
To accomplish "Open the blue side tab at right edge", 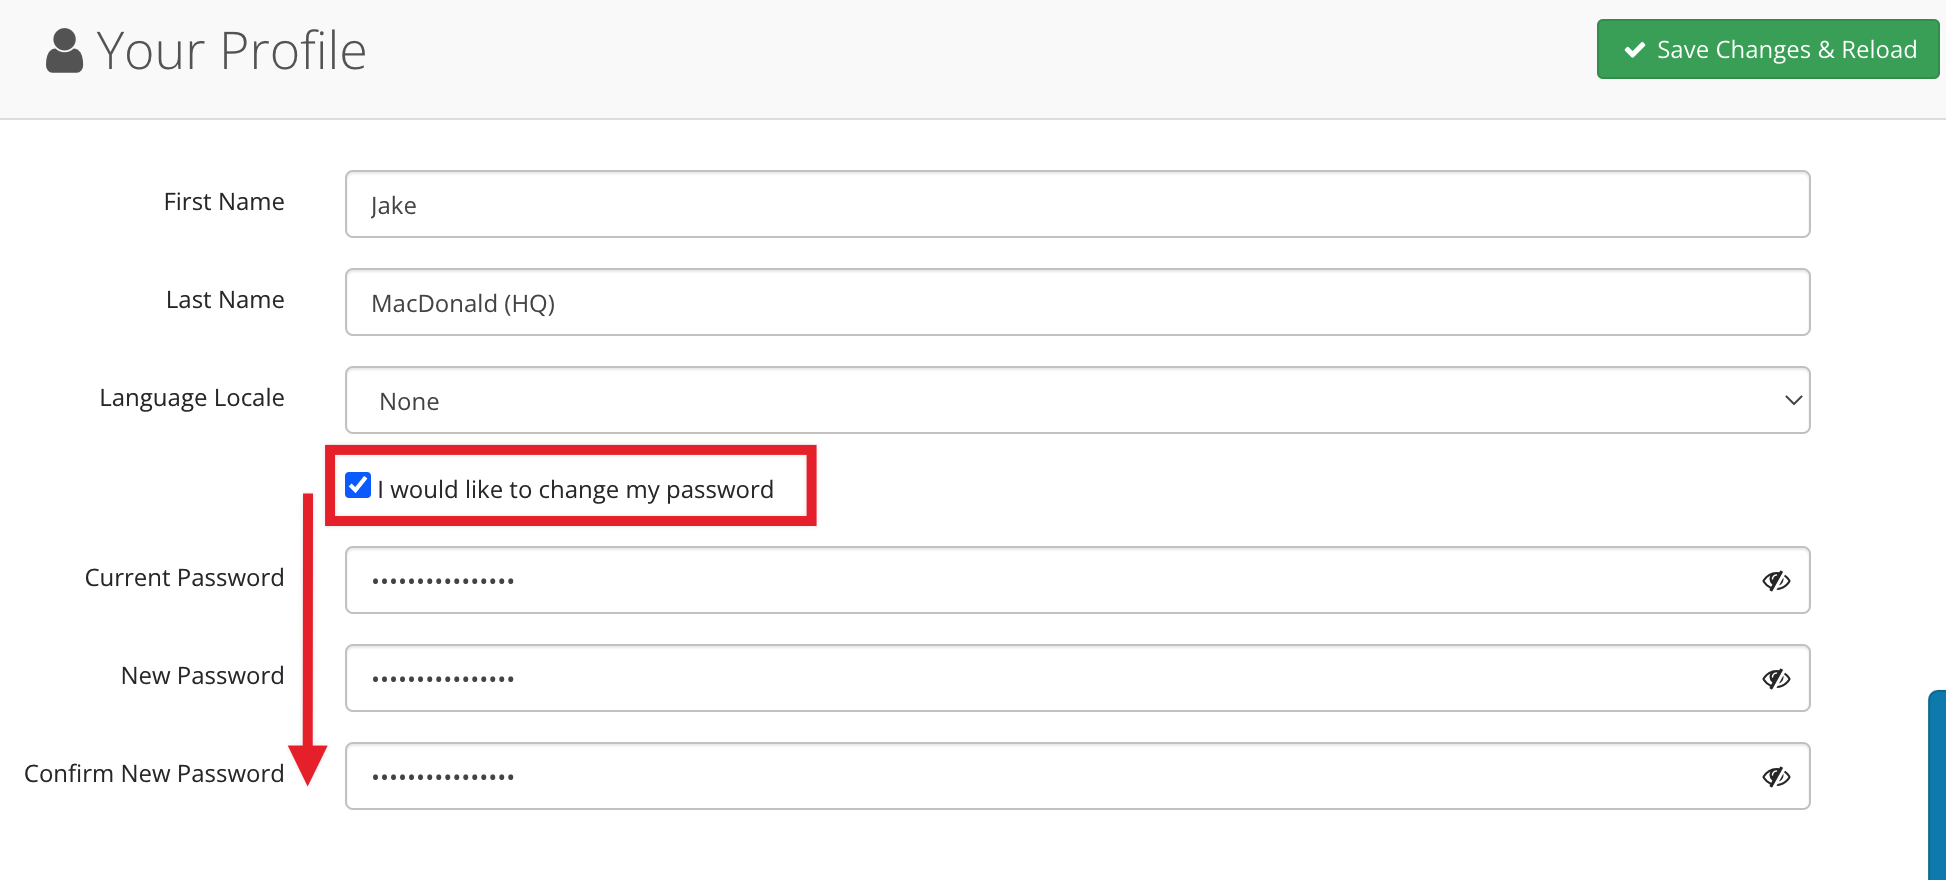I will [1937, 785].
